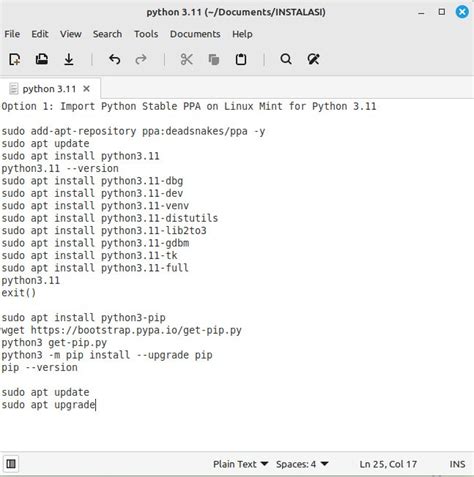474x477 pixels.
Task: Open the Edit menu
Action: [x=40, y=34]
